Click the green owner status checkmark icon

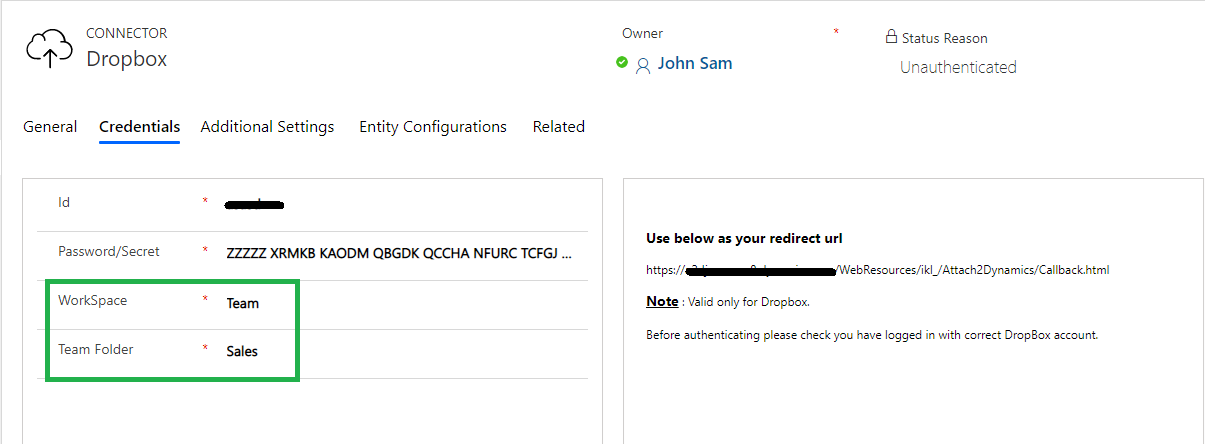pos(622,62)
